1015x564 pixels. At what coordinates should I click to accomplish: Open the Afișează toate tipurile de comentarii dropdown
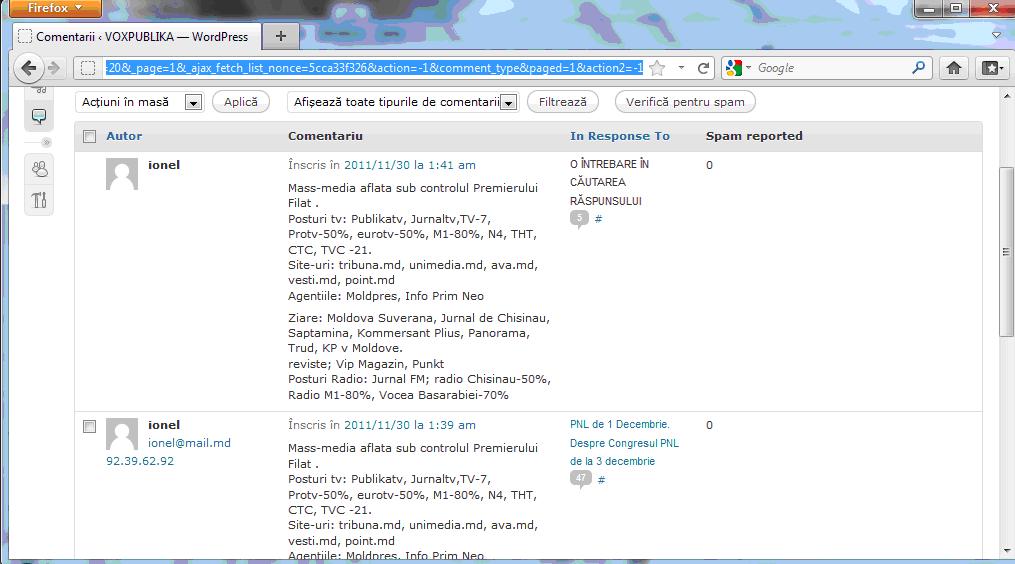click(403, 102)
